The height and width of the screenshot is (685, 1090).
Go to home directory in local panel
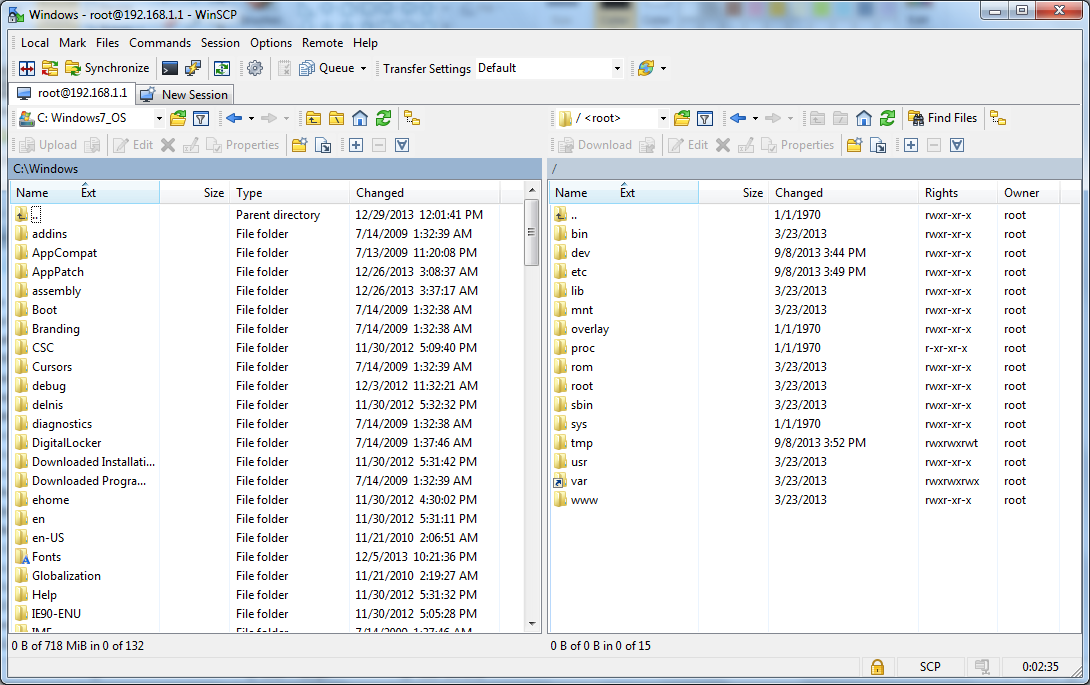tap(359, 118)
